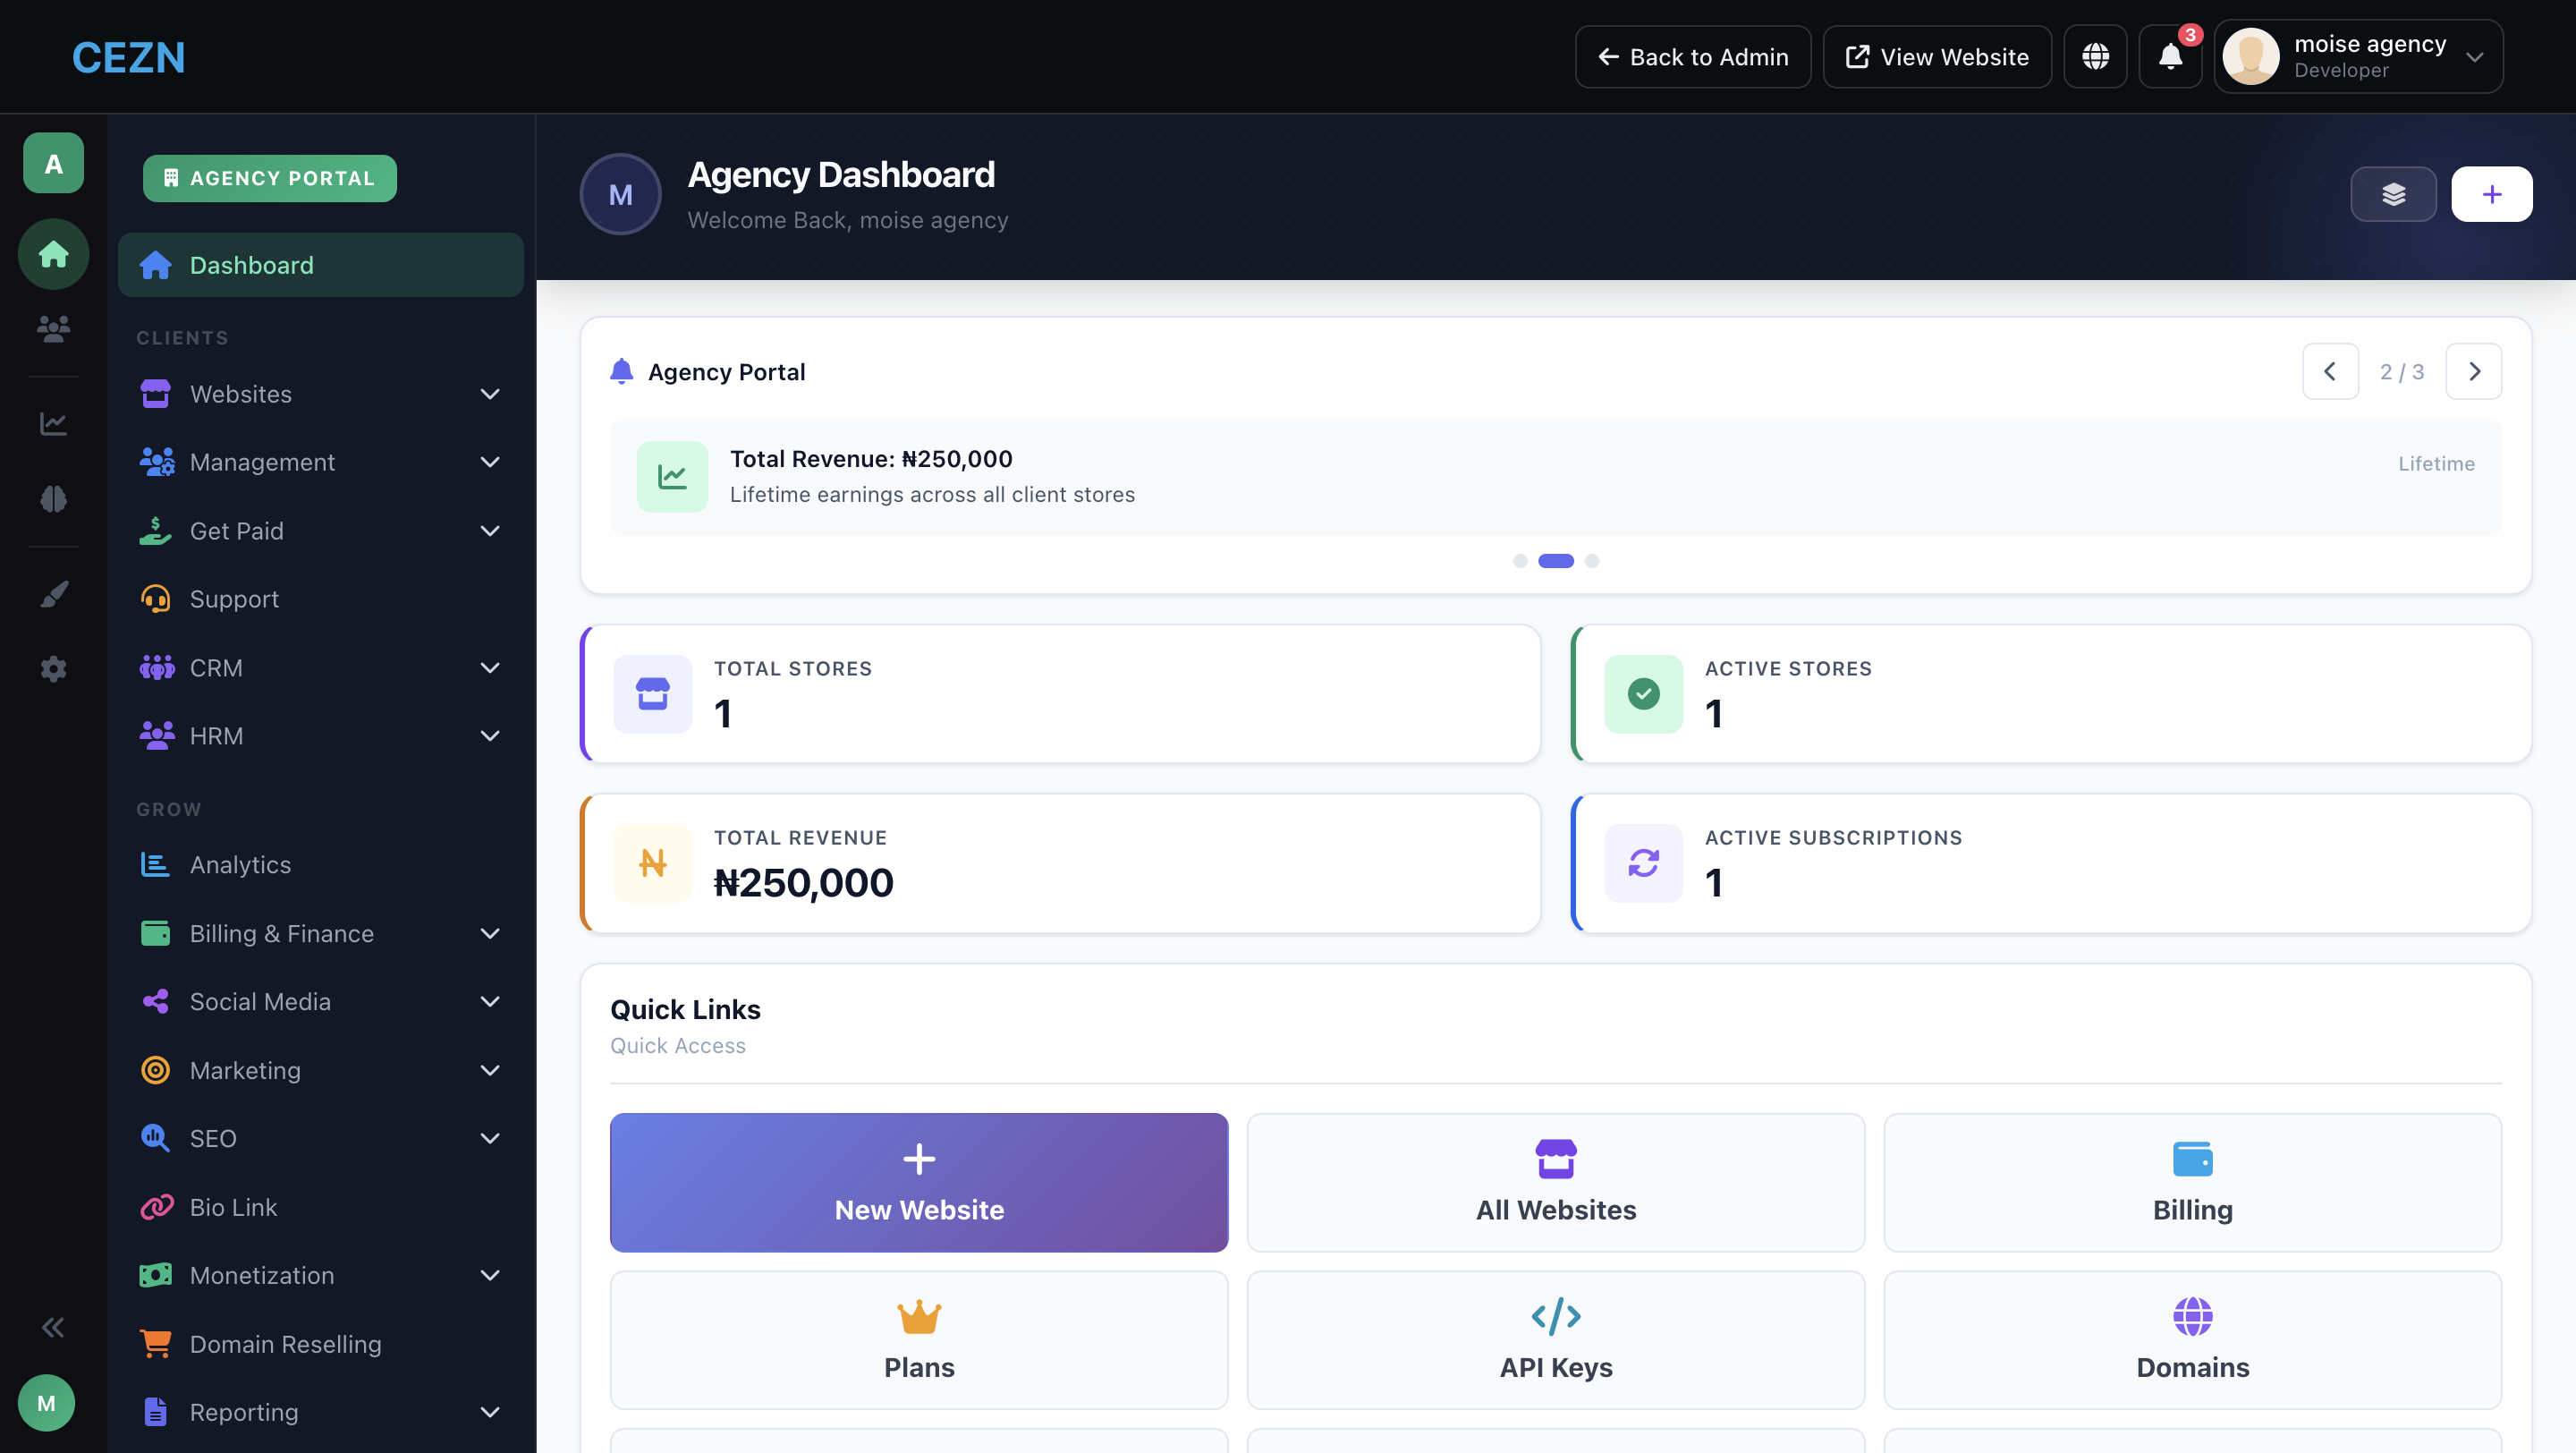Open Bio Link in the sidebar
2576x1453 pixels.
pos(320,1207)
